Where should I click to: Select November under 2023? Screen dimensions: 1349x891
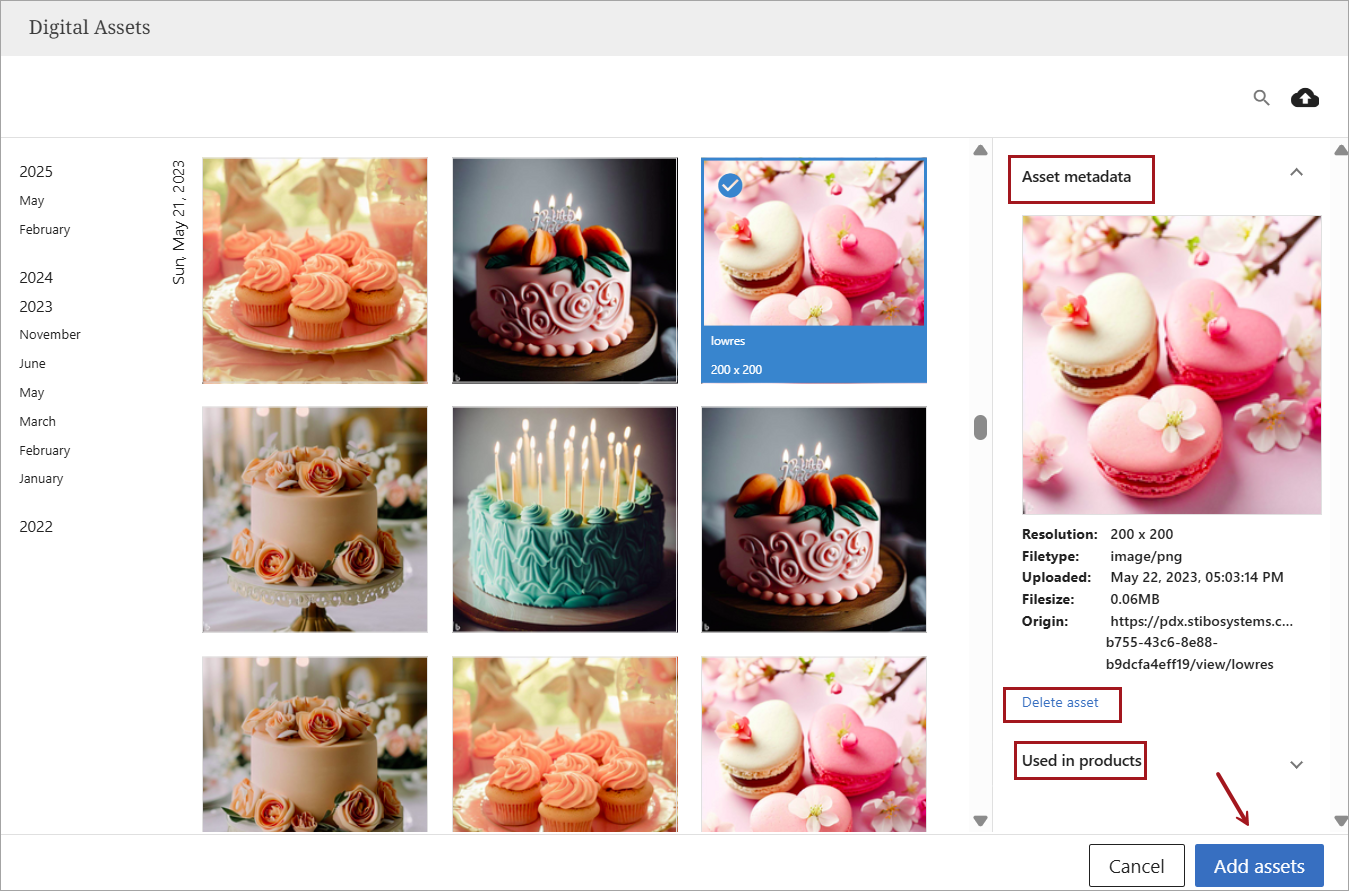coord(50,335)
